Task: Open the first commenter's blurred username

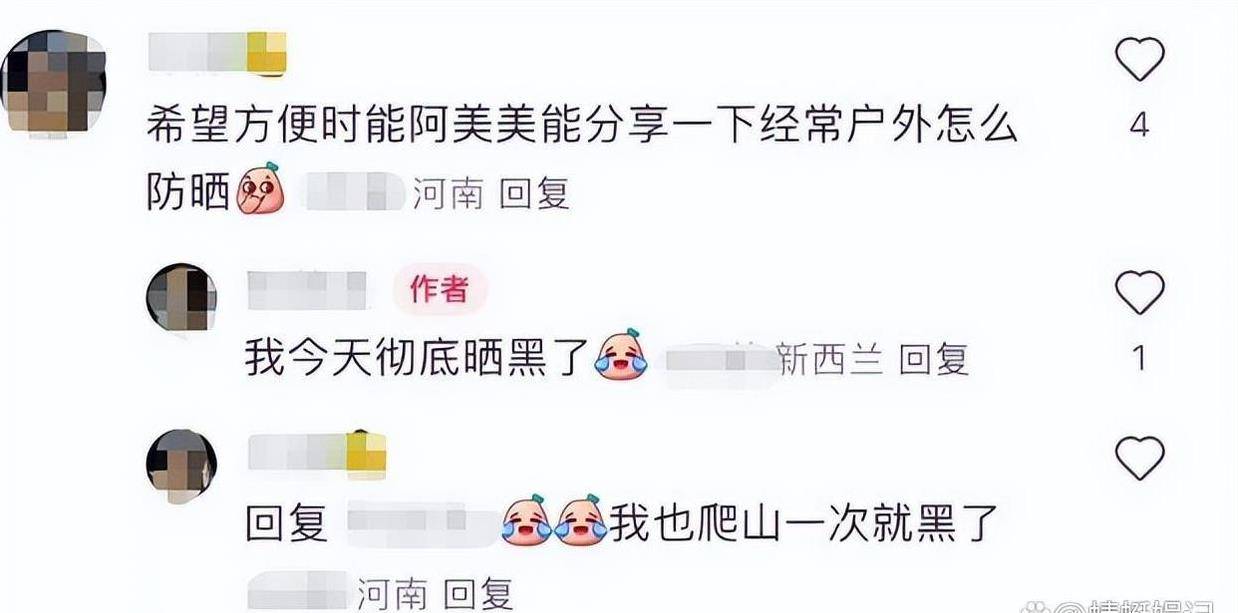Action: (198, 52)
